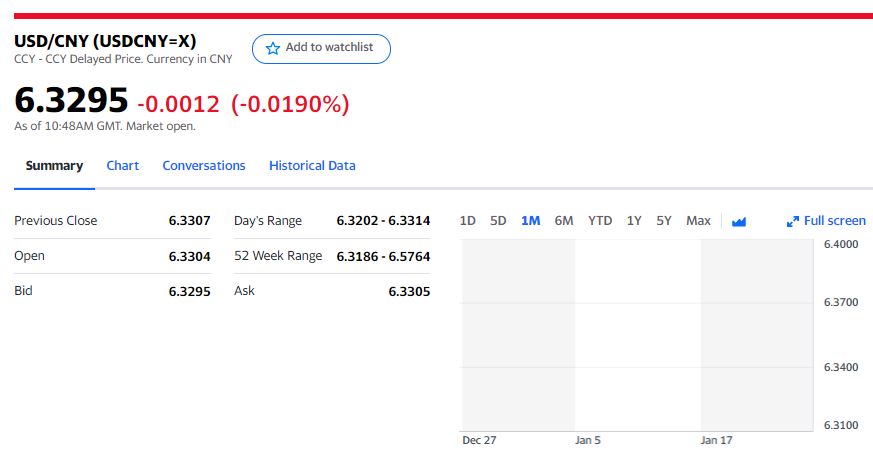Click the Jan 5 date on chart axis
Image resolution: width=873 pixels, height=457 pixels.
tap(588, 440)
